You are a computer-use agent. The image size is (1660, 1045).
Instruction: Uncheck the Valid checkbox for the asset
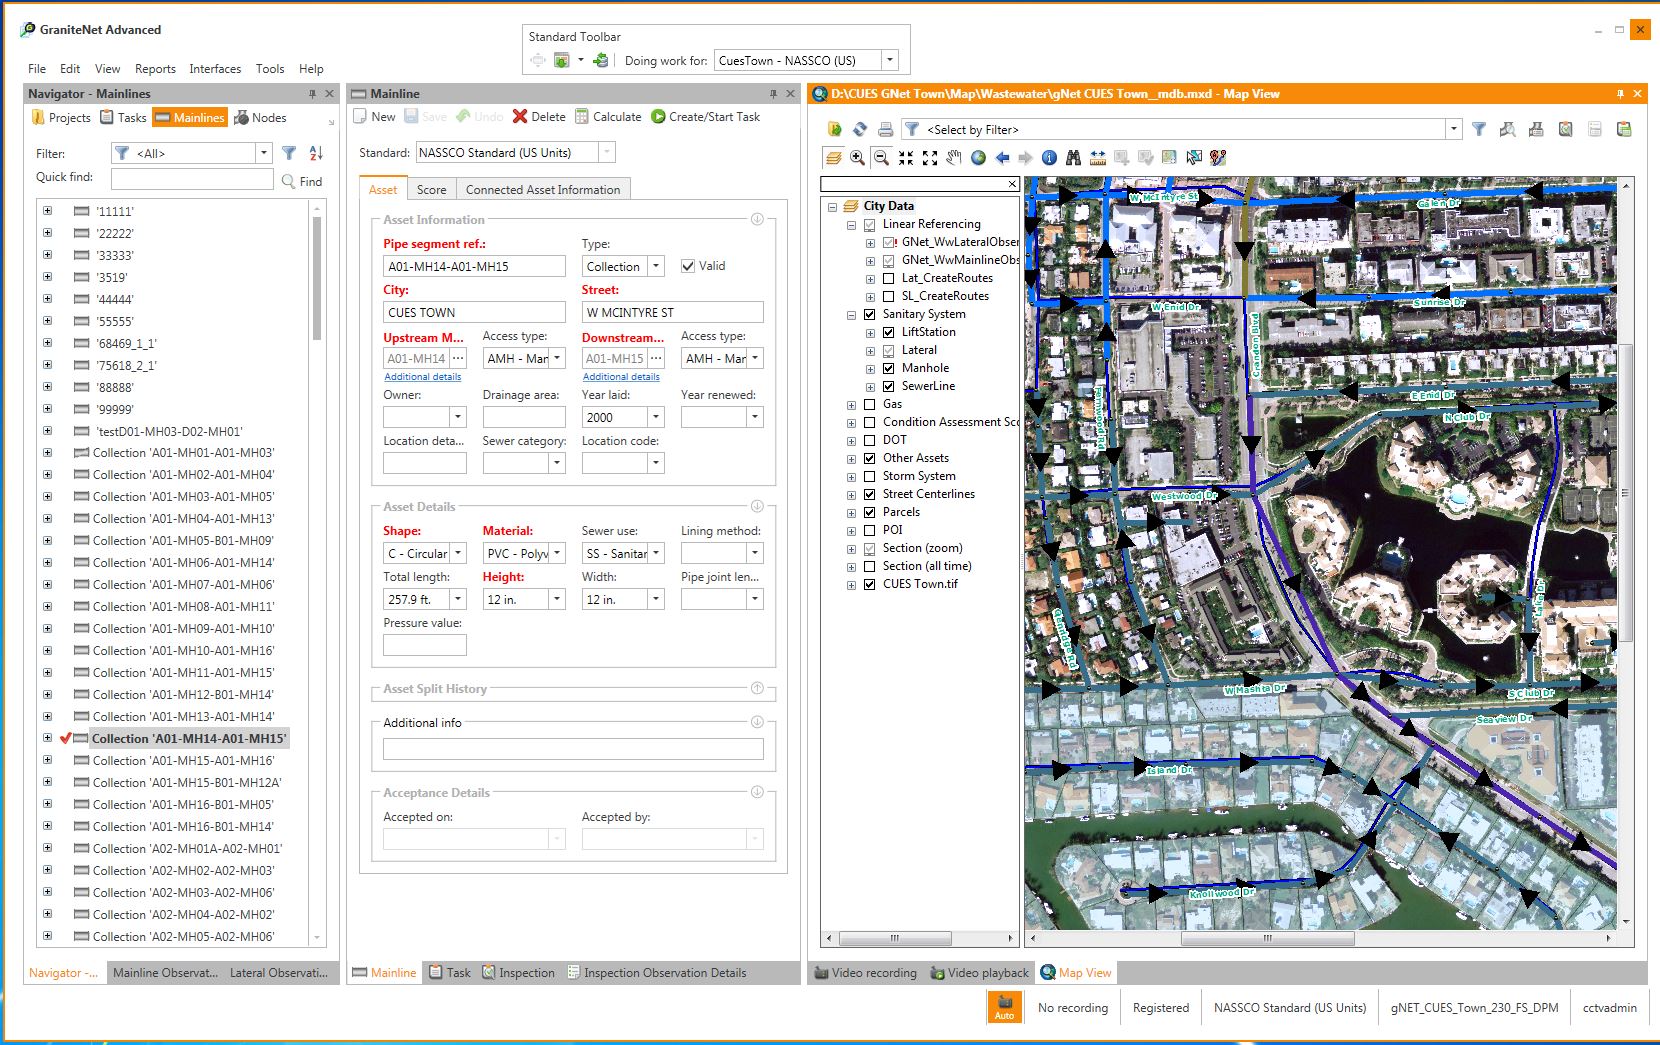(x=687, y=266)
